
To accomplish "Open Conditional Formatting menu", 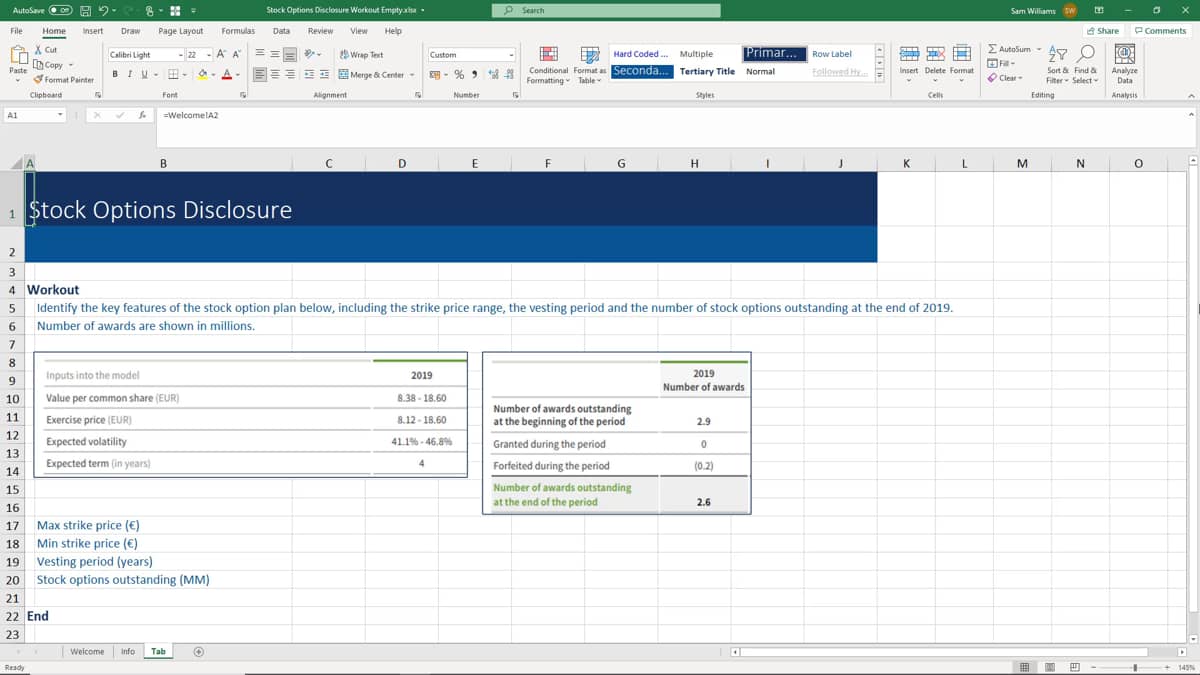I will coord(548,64).
